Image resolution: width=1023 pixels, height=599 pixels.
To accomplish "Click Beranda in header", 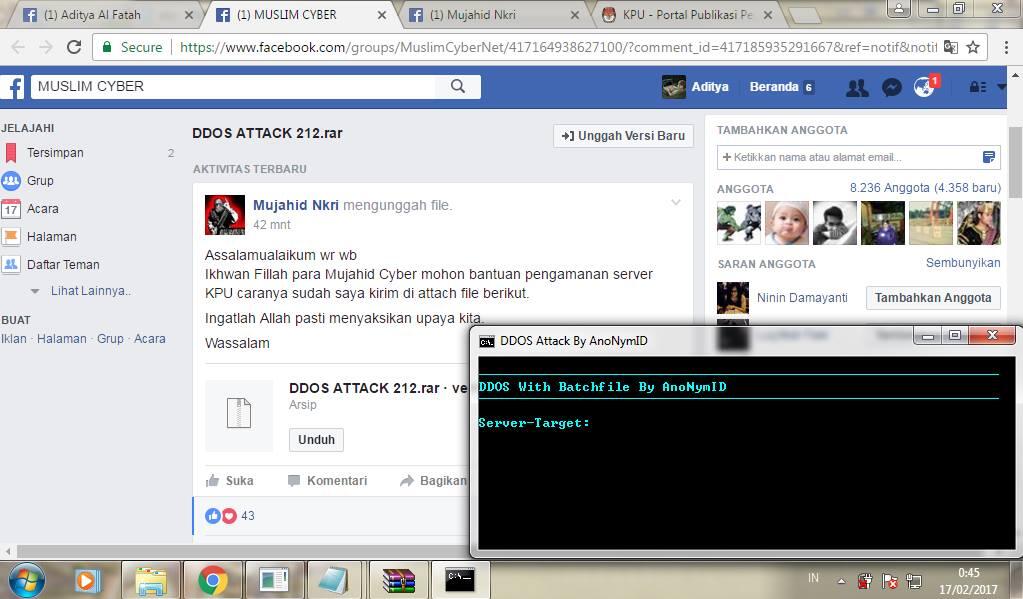I will point(774,87).
